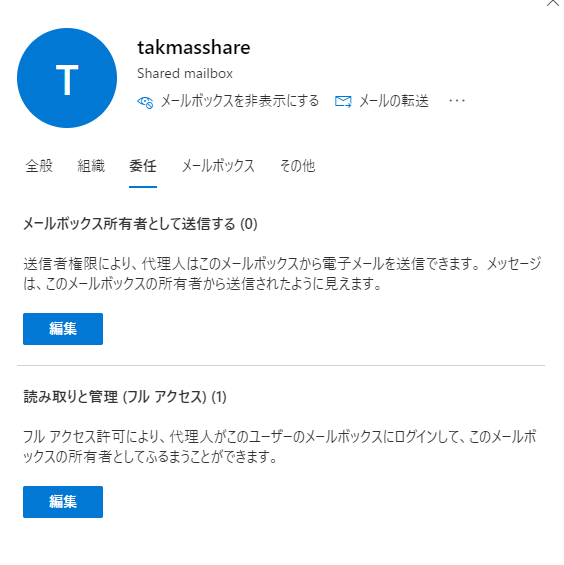Click 編集 under メールボックス所有者として送信する
This screenshot has height=565, width=564.
click(63, 329)
